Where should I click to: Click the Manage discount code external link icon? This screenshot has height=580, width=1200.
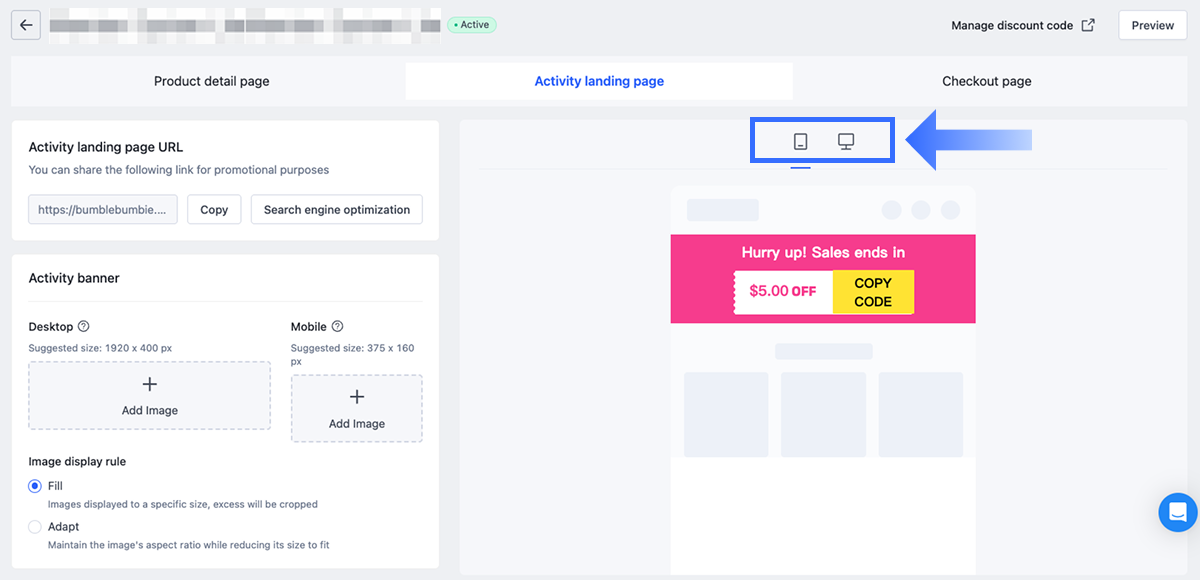point(1088,26)
